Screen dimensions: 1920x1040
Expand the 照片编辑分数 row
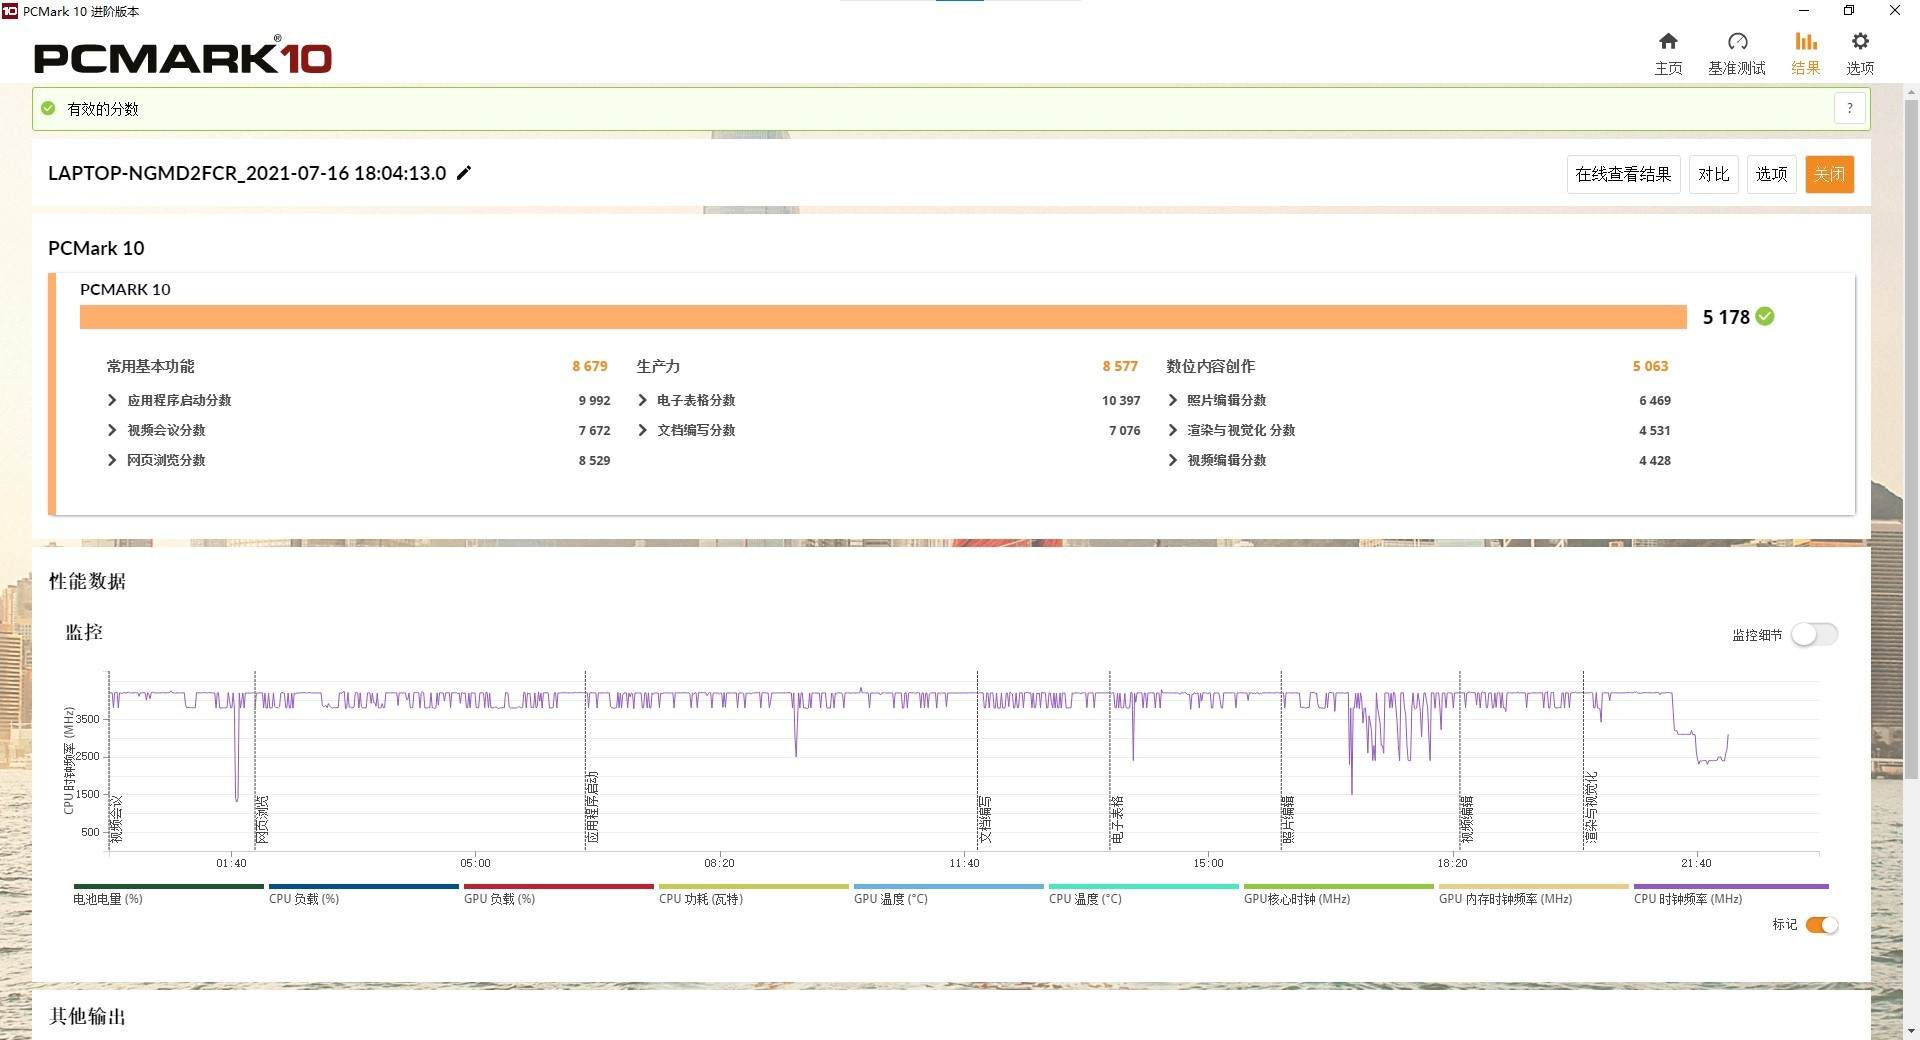coord(1172,400)
